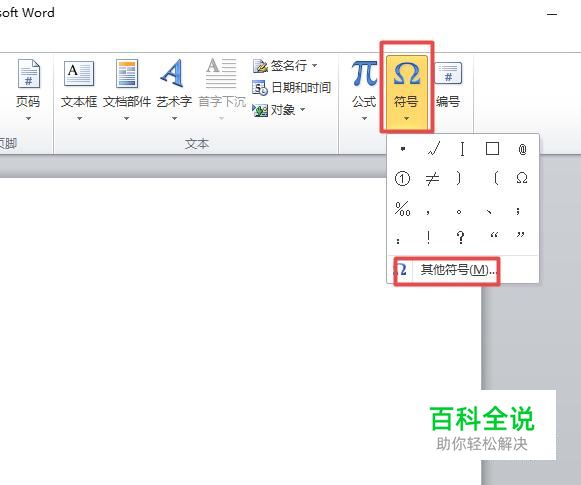
Task: Insert the exclamation mark symbol
Action: coord(428,237)
